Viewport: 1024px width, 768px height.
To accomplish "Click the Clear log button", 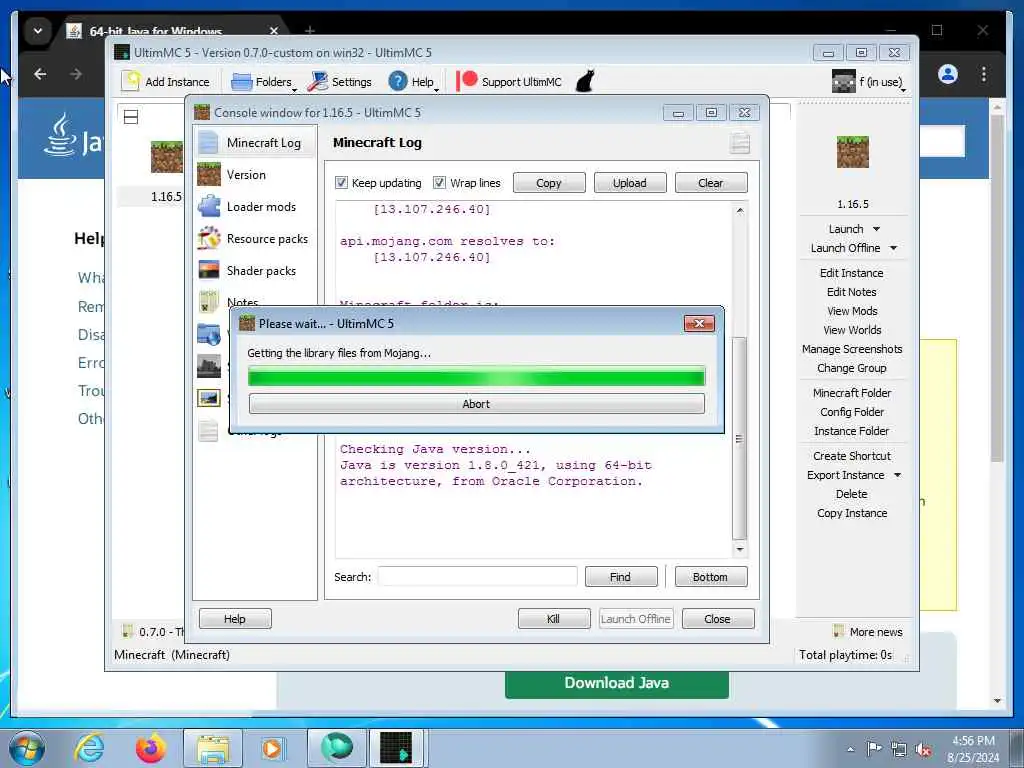I will click(x=711, y=183).
